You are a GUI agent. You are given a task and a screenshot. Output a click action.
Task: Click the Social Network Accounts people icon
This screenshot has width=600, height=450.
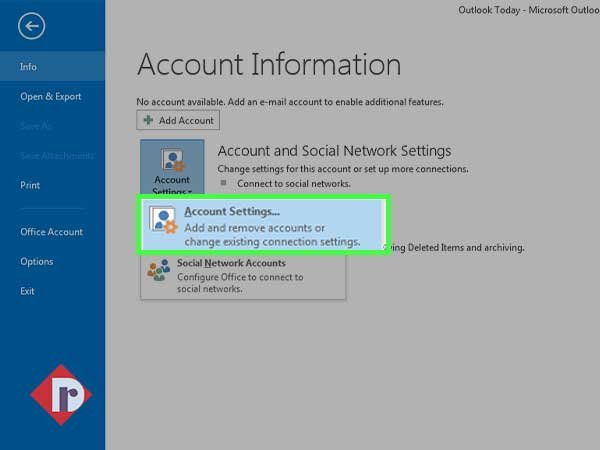[158, 270]
